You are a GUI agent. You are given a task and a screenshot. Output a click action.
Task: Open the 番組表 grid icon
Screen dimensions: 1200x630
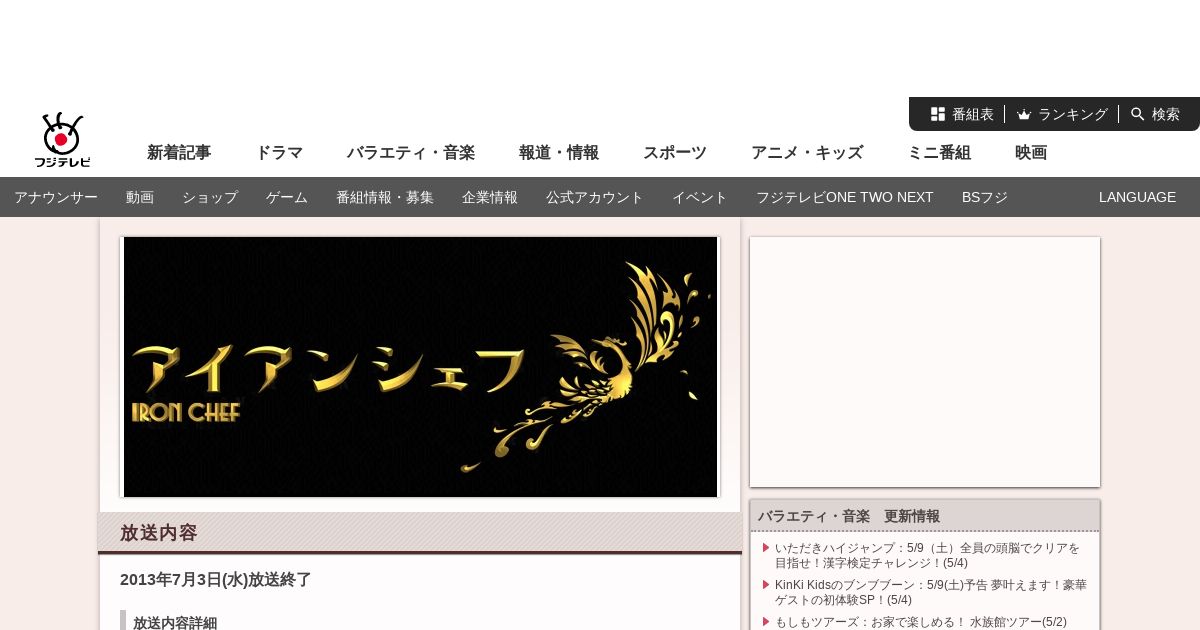(x=938, y=114)
